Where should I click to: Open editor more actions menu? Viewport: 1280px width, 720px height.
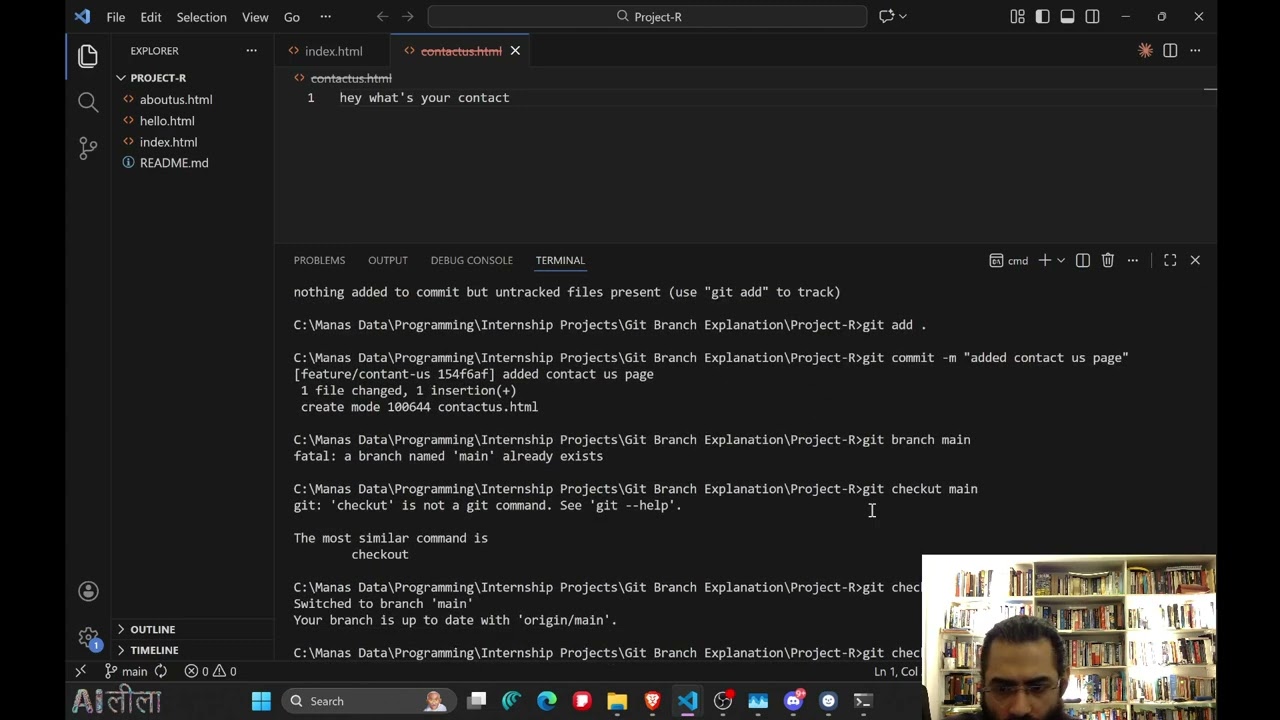(x=1195, y=50)
